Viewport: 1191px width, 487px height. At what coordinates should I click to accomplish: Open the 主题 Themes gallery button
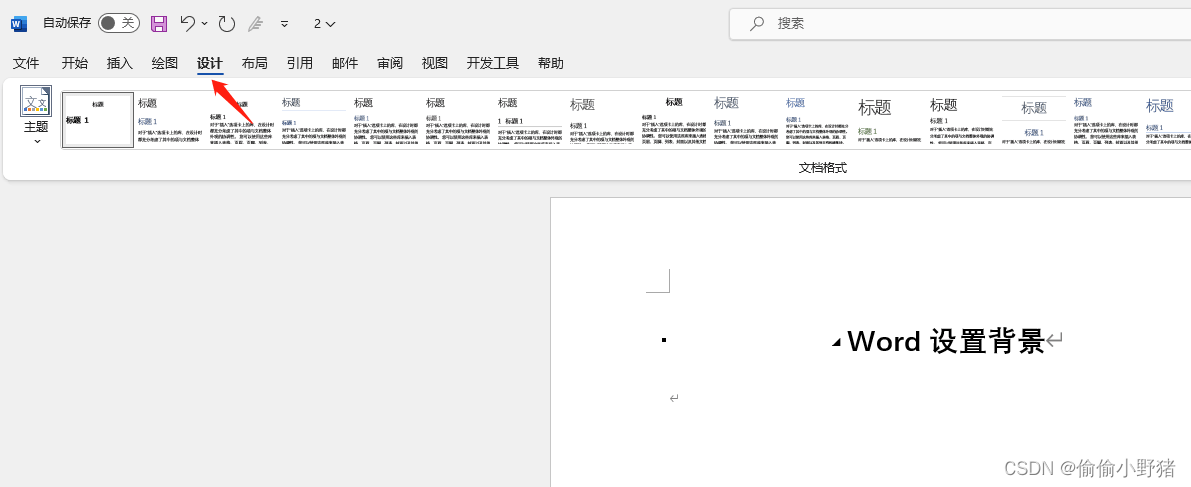36,116
